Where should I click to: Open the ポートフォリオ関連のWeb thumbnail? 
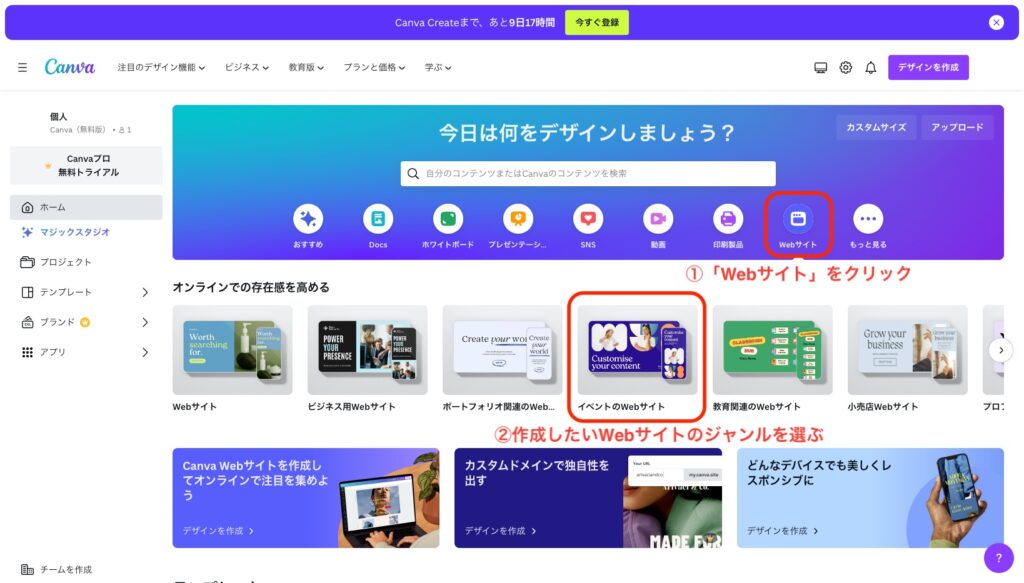[x=502, y=350]
